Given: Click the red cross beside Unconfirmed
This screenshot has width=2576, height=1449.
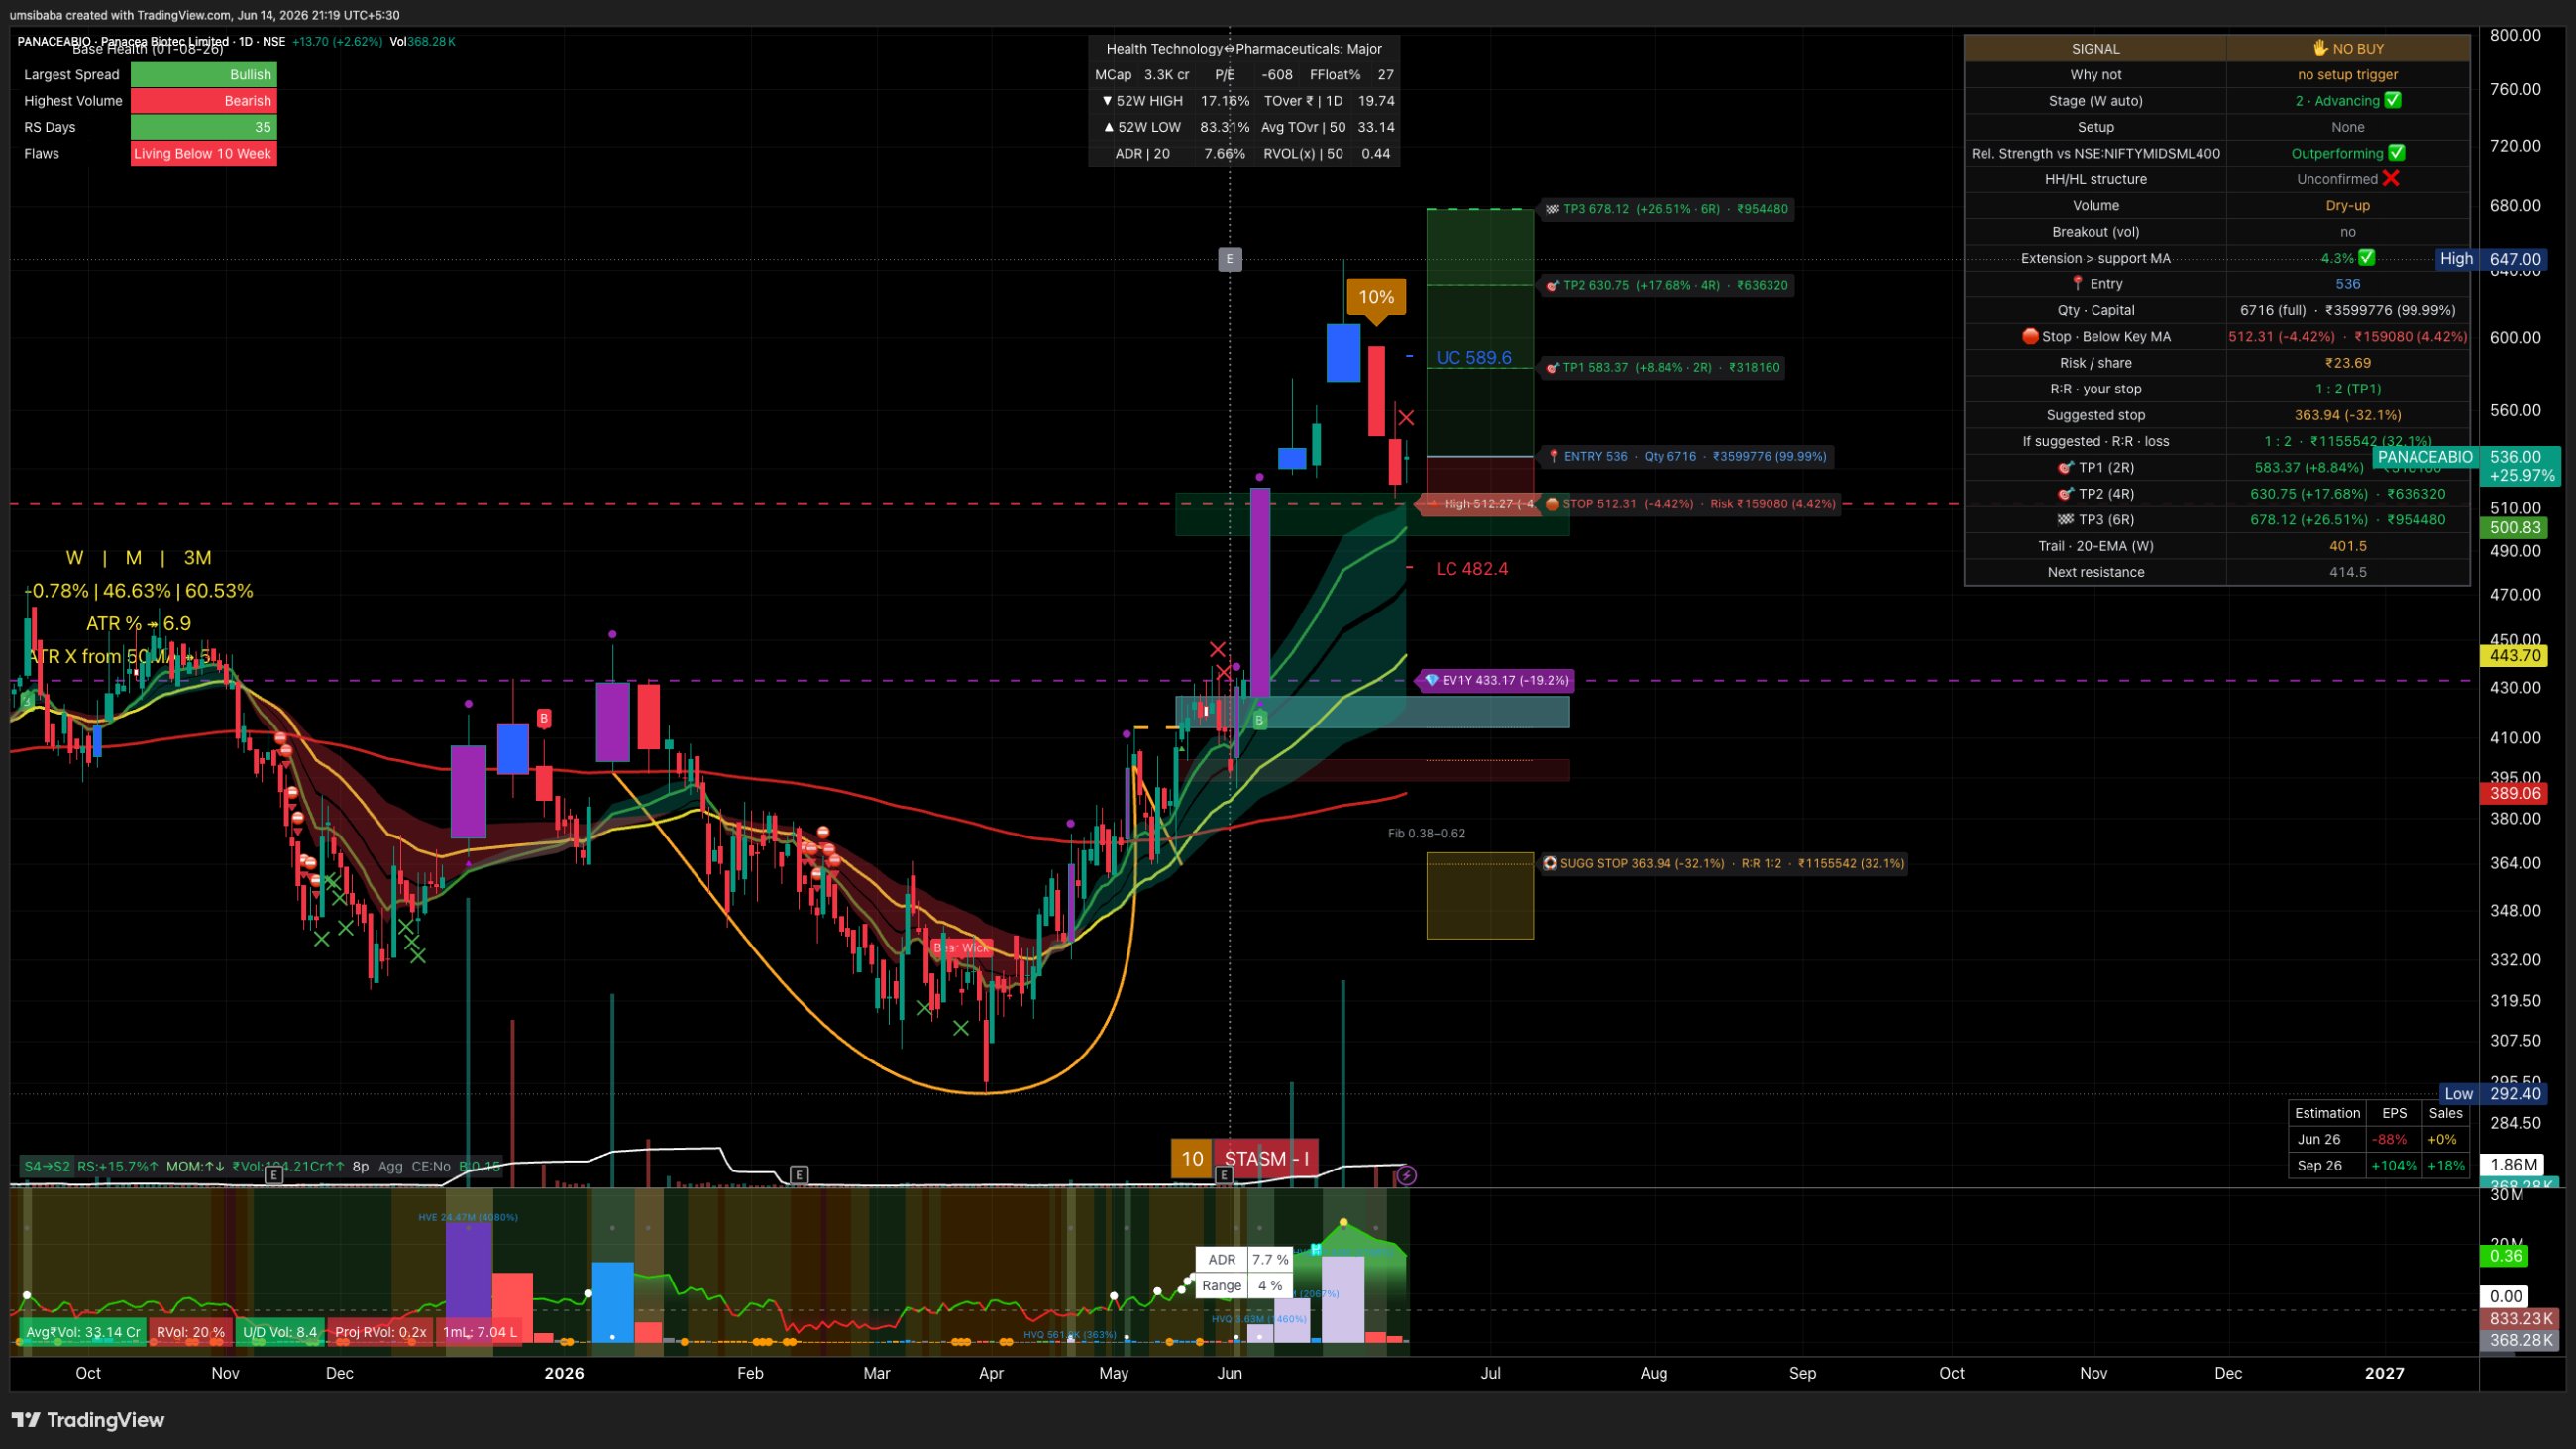Looking at the screenshot, I should (2391, 179).
